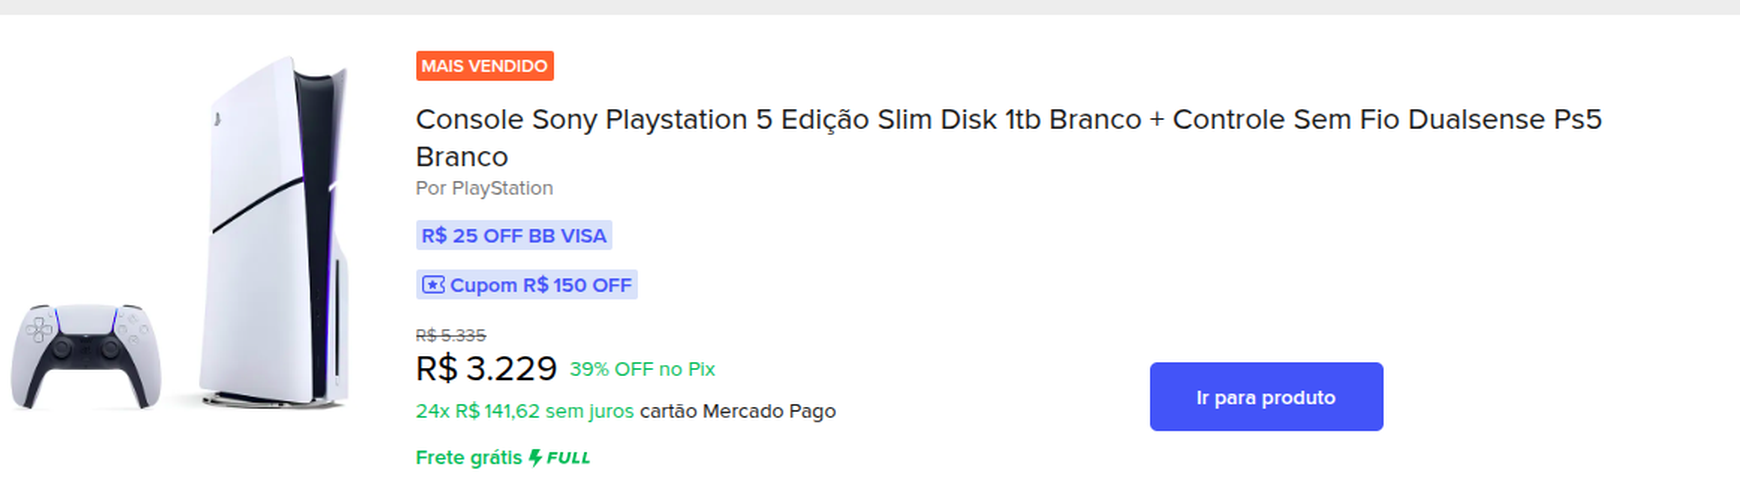Click the gray bar above the listing
Image resolution: width=1740 pixels, height=500 pixels.
coord(870,7)
